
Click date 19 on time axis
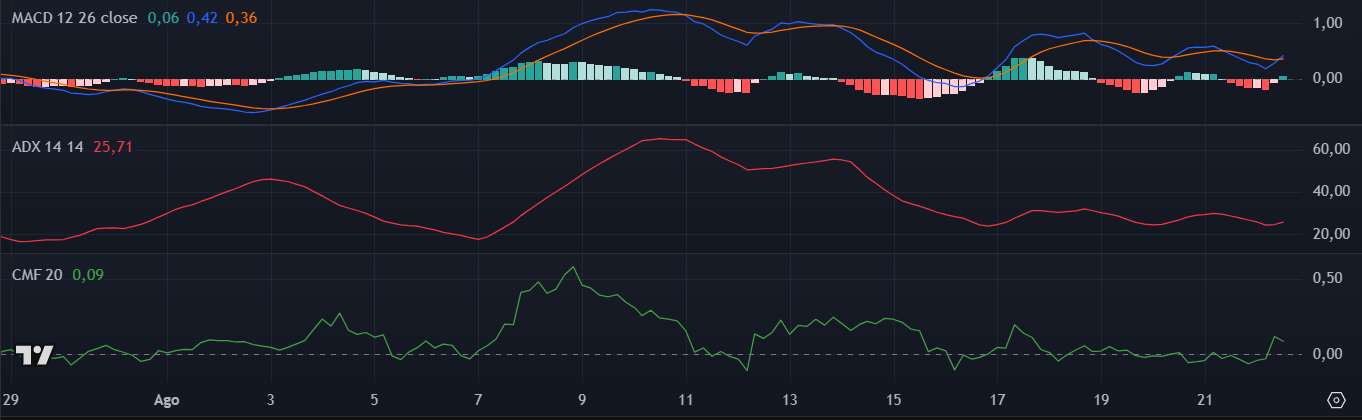(1102, 400)
